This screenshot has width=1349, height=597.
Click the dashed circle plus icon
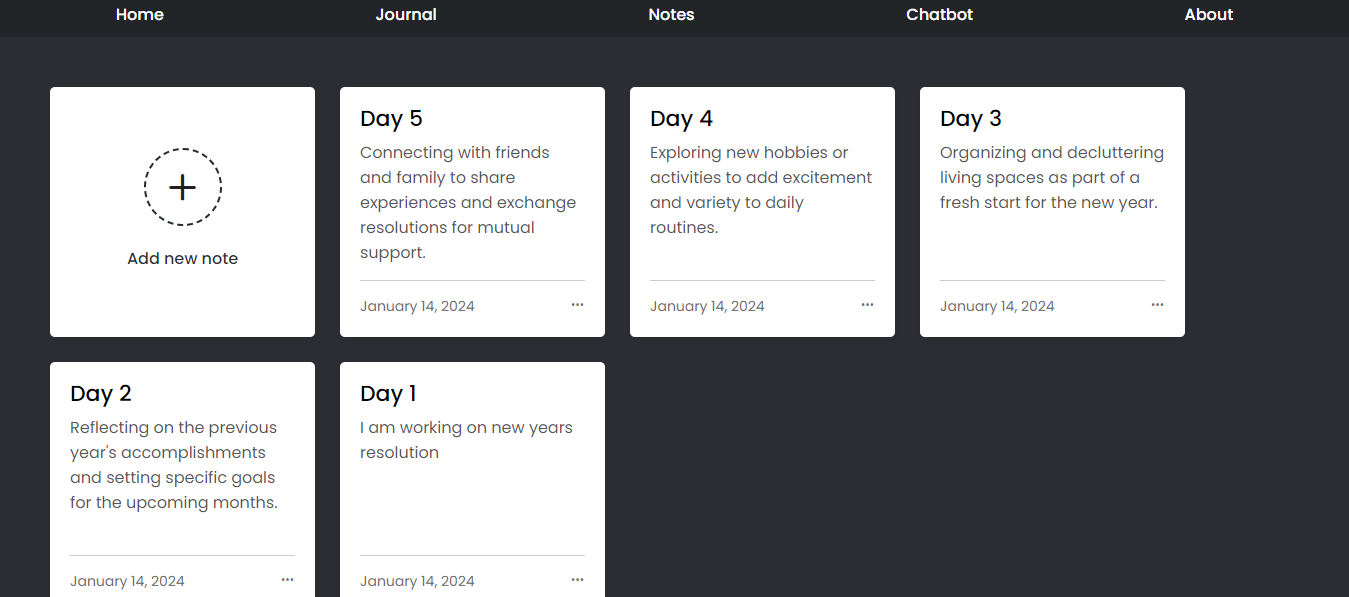tap(182, 187)
